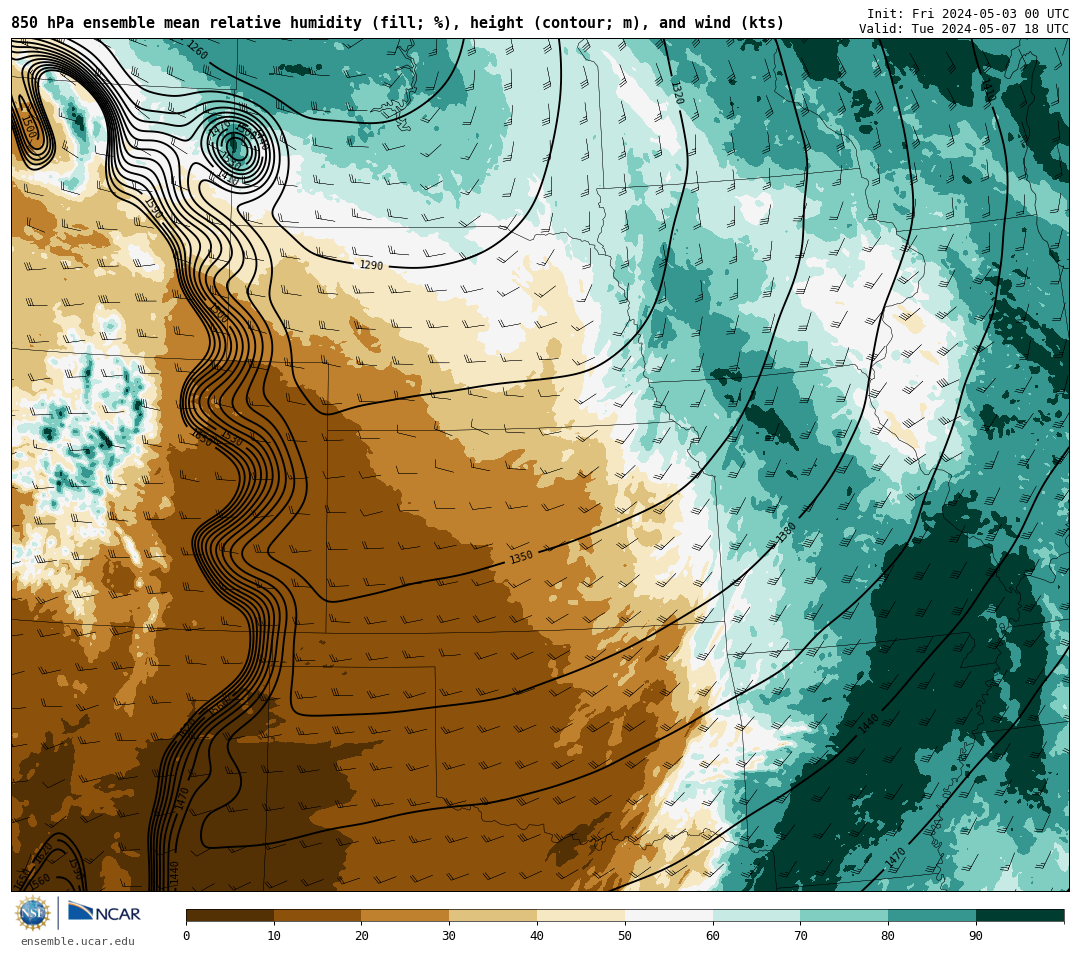
Task: Click the colorbar tick label 10
Action: click(274, 935)
